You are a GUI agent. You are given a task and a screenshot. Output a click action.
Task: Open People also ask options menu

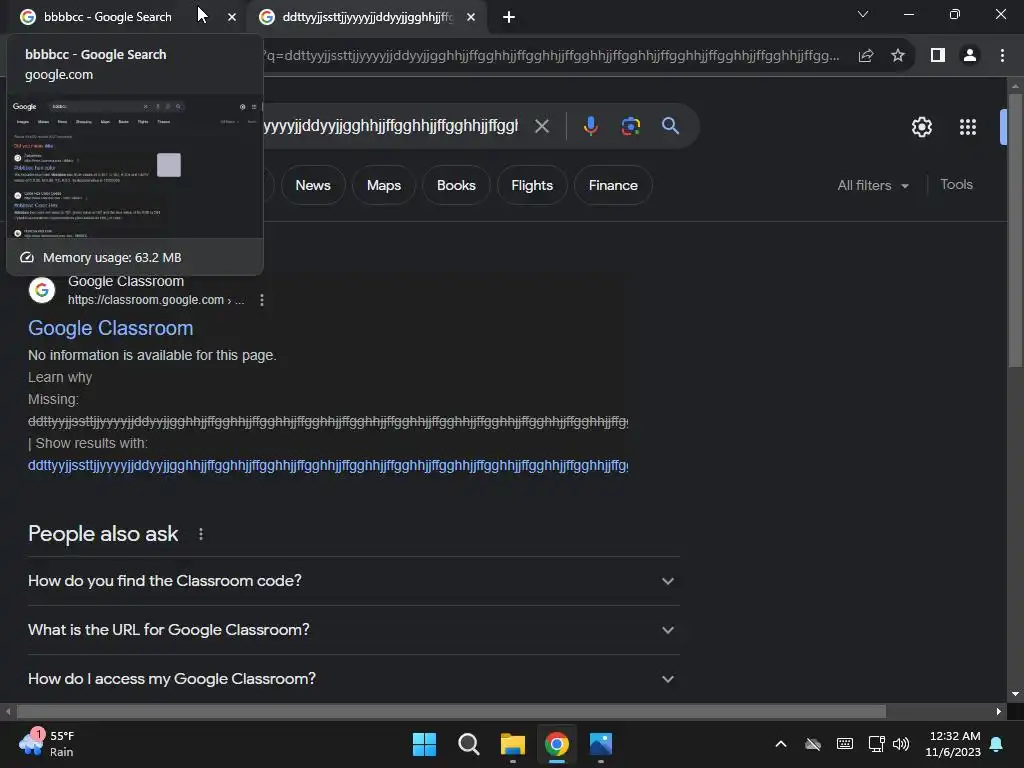coord(200,534)
